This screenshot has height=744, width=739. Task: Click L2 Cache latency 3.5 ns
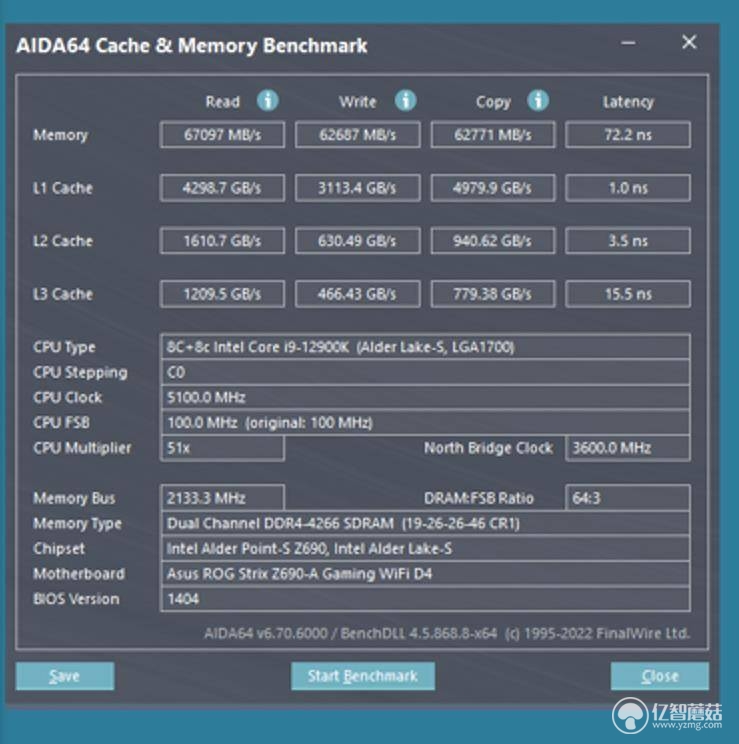tap(628, 241)
